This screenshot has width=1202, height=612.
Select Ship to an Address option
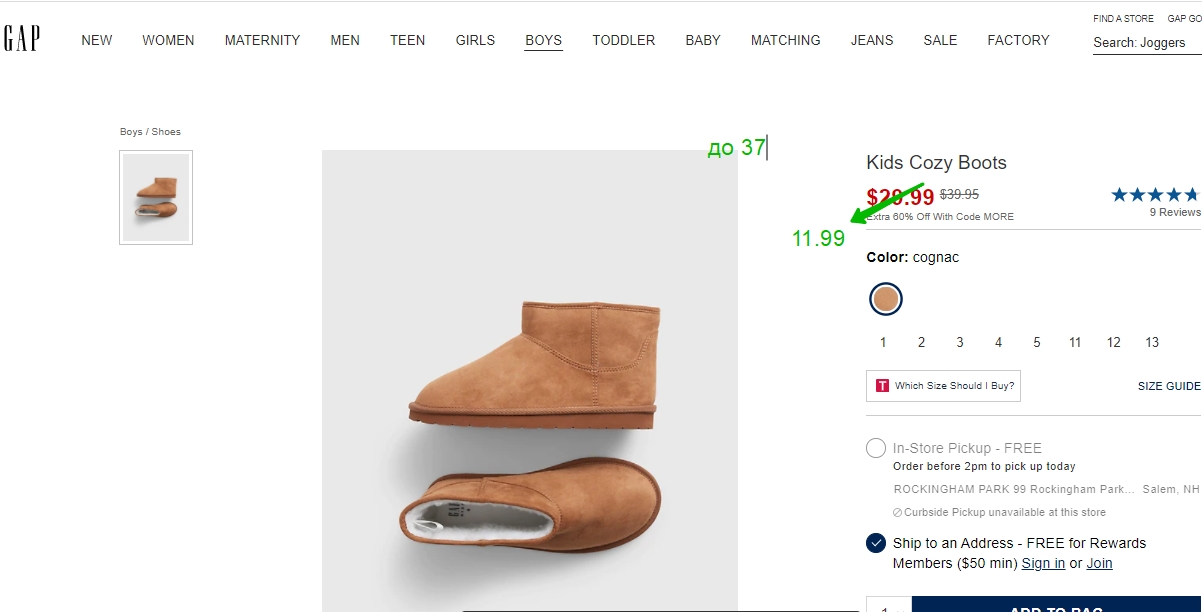pos(876,543)
